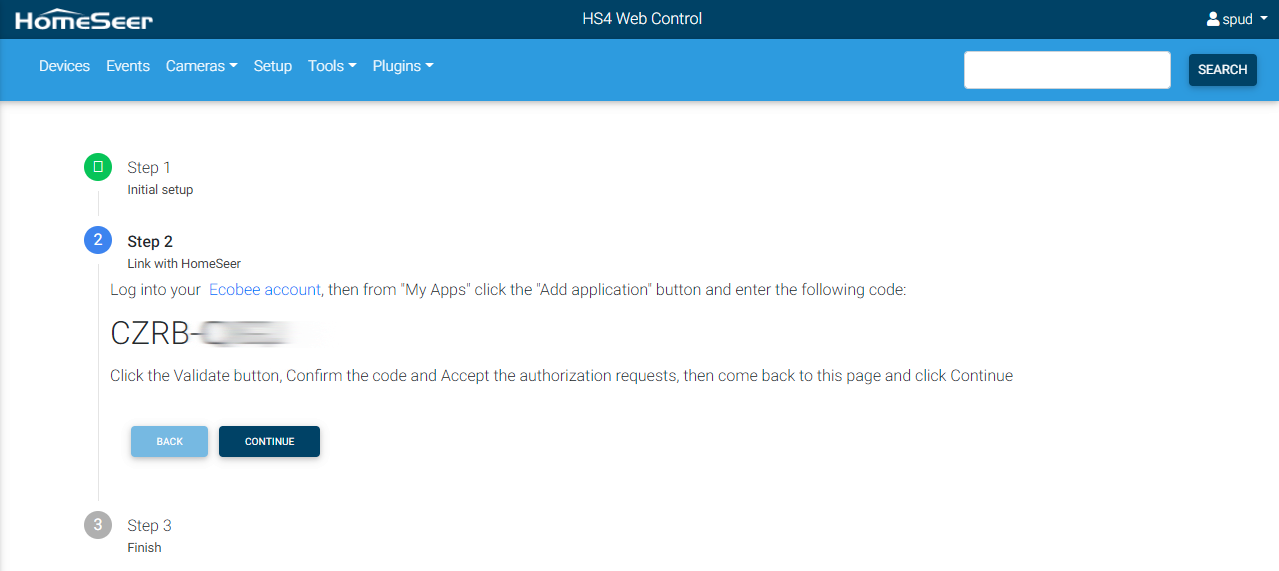The image size is (1279, 571).
Task: Click the Link with HomeSeer subtitle
Action: pos(184,264)
